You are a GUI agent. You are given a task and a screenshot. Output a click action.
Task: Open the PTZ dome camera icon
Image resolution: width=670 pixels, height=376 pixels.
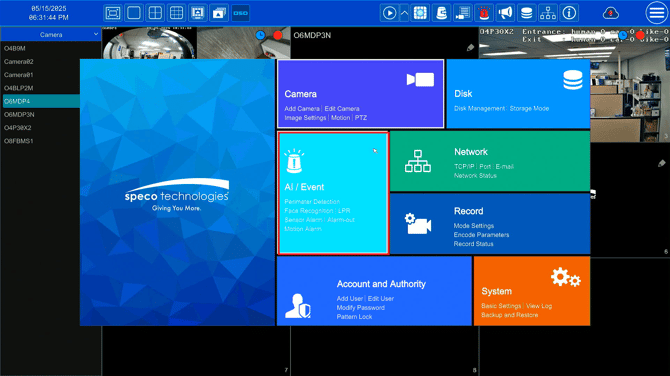point(441,13)
